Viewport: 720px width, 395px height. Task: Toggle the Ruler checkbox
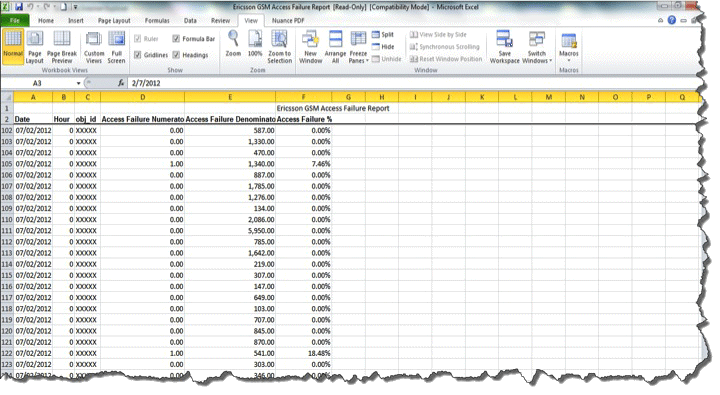point(146,39)
